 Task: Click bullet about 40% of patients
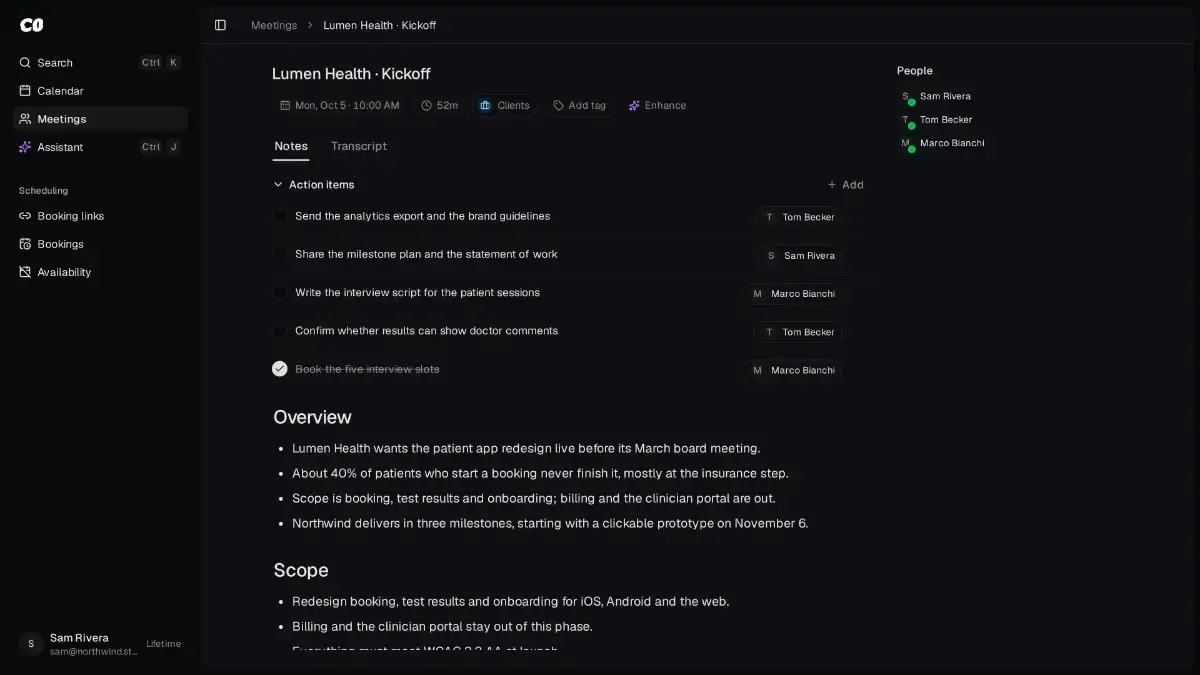pos(540,473)
